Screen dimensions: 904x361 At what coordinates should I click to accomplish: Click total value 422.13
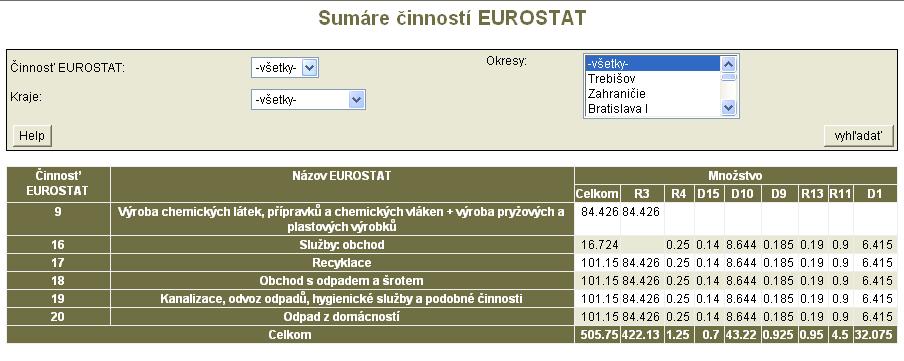(641, 334)
